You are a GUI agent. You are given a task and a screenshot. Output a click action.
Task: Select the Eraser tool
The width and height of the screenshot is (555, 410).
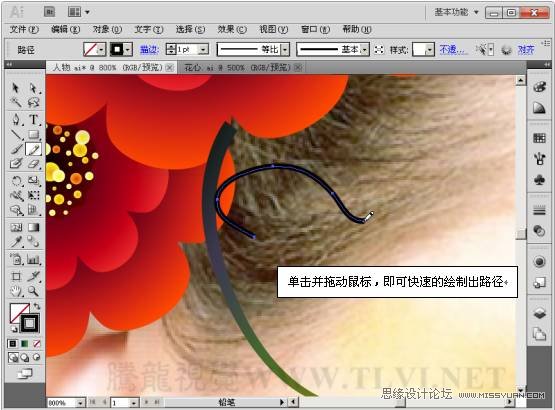coord(34,164)
